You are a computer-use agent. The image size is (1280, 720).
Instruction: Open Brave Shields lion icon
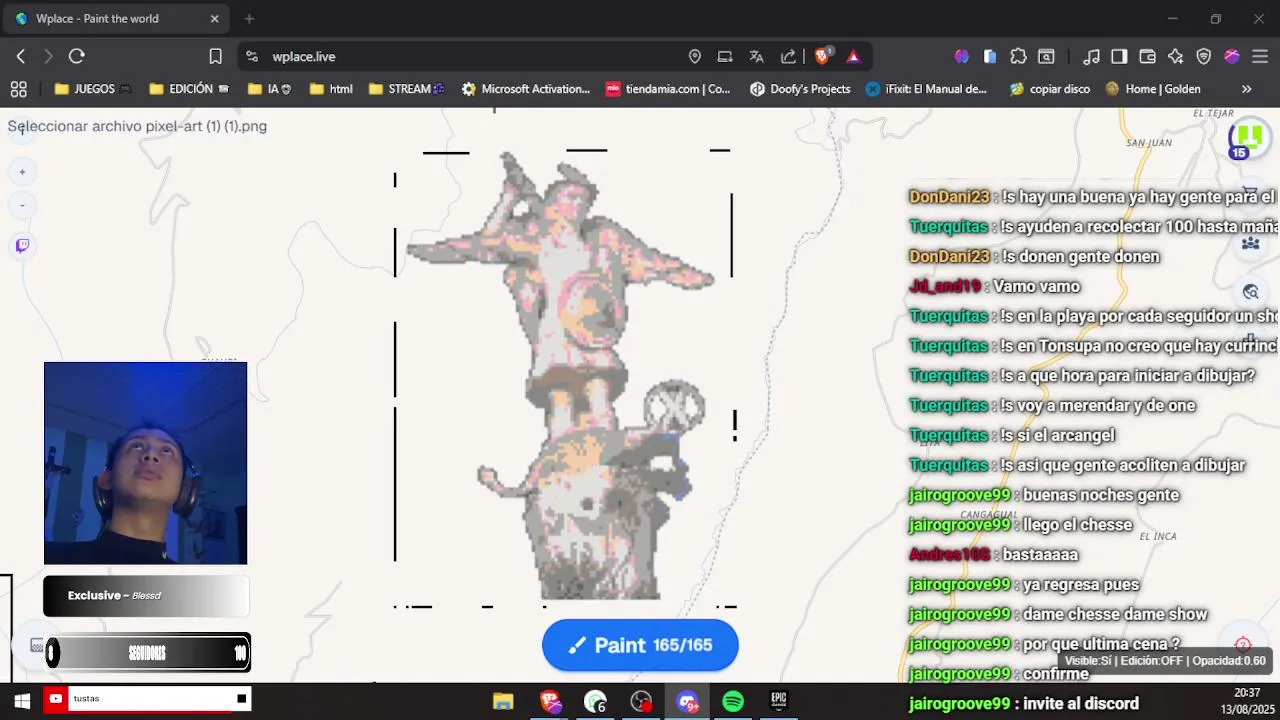coord(822,57)
